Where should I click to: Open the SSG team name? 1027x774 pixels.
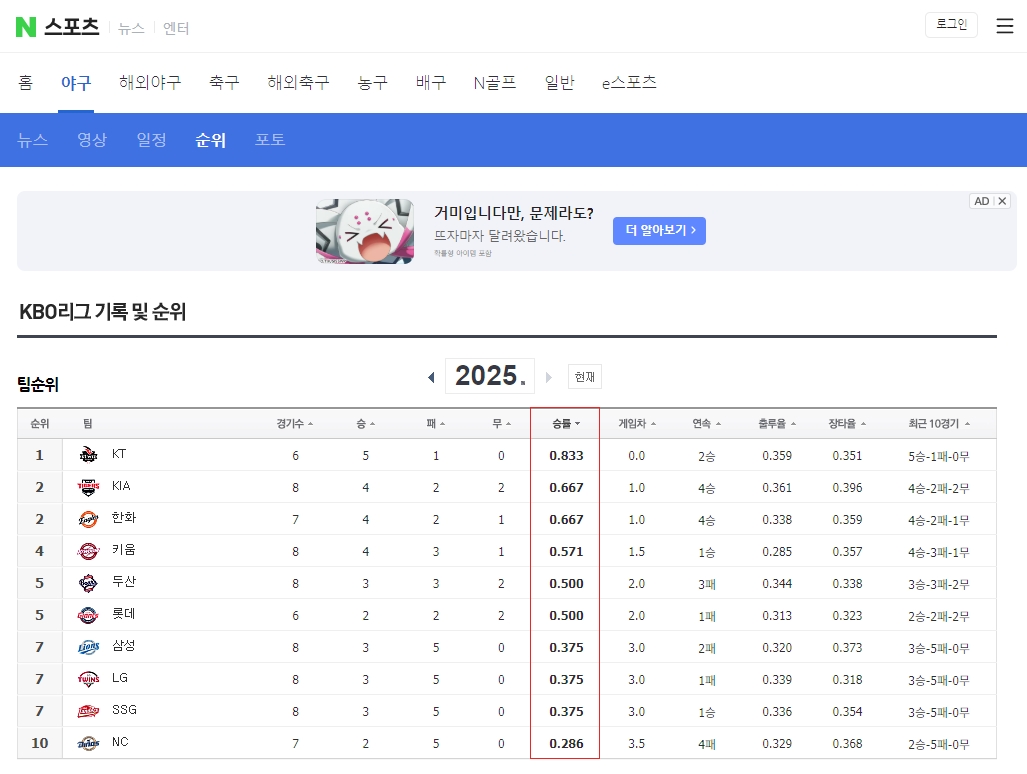coord(124,710)
